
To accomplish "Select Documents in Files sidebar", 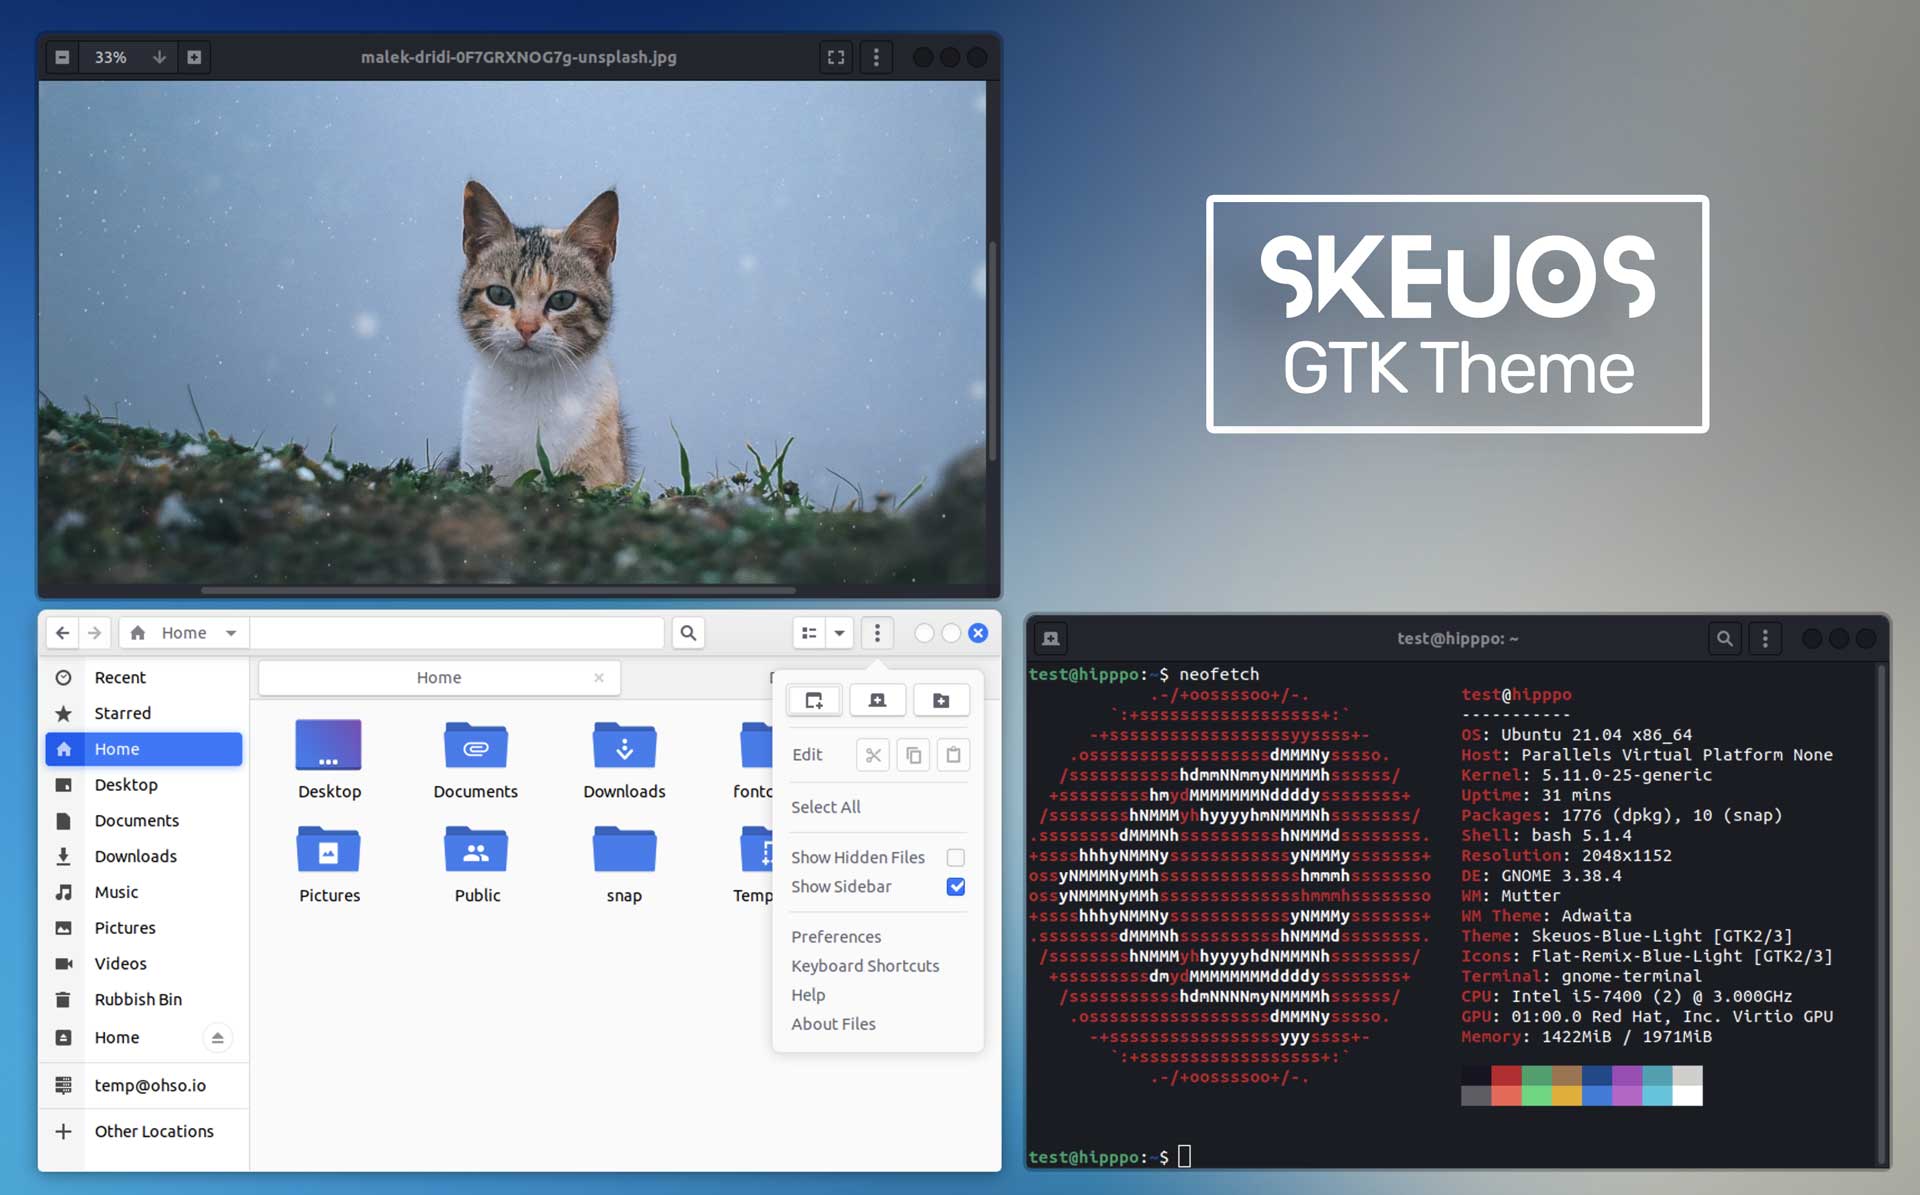I will 145,820.
